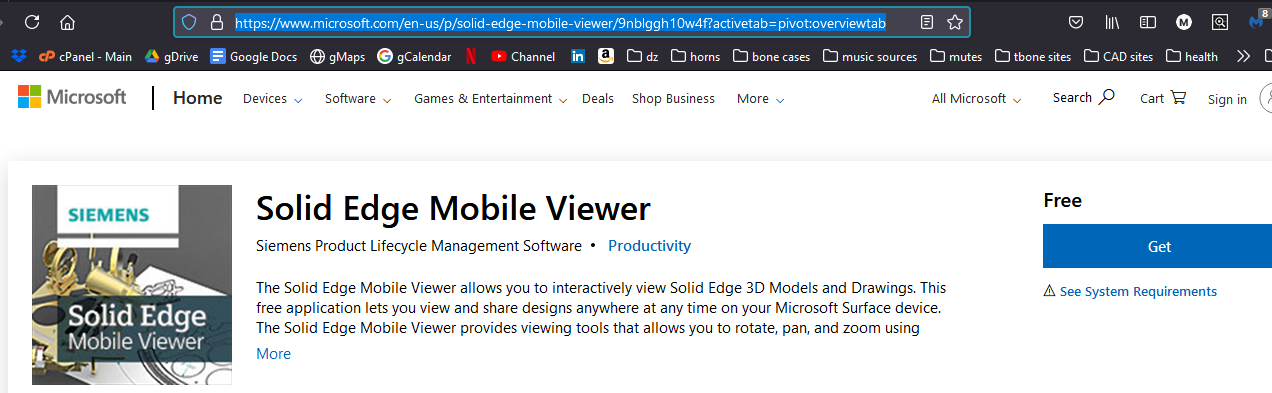Viewport: 1272px width, 393px height.
Task: Expand description with the More link
Action: [x=273, y=353]
